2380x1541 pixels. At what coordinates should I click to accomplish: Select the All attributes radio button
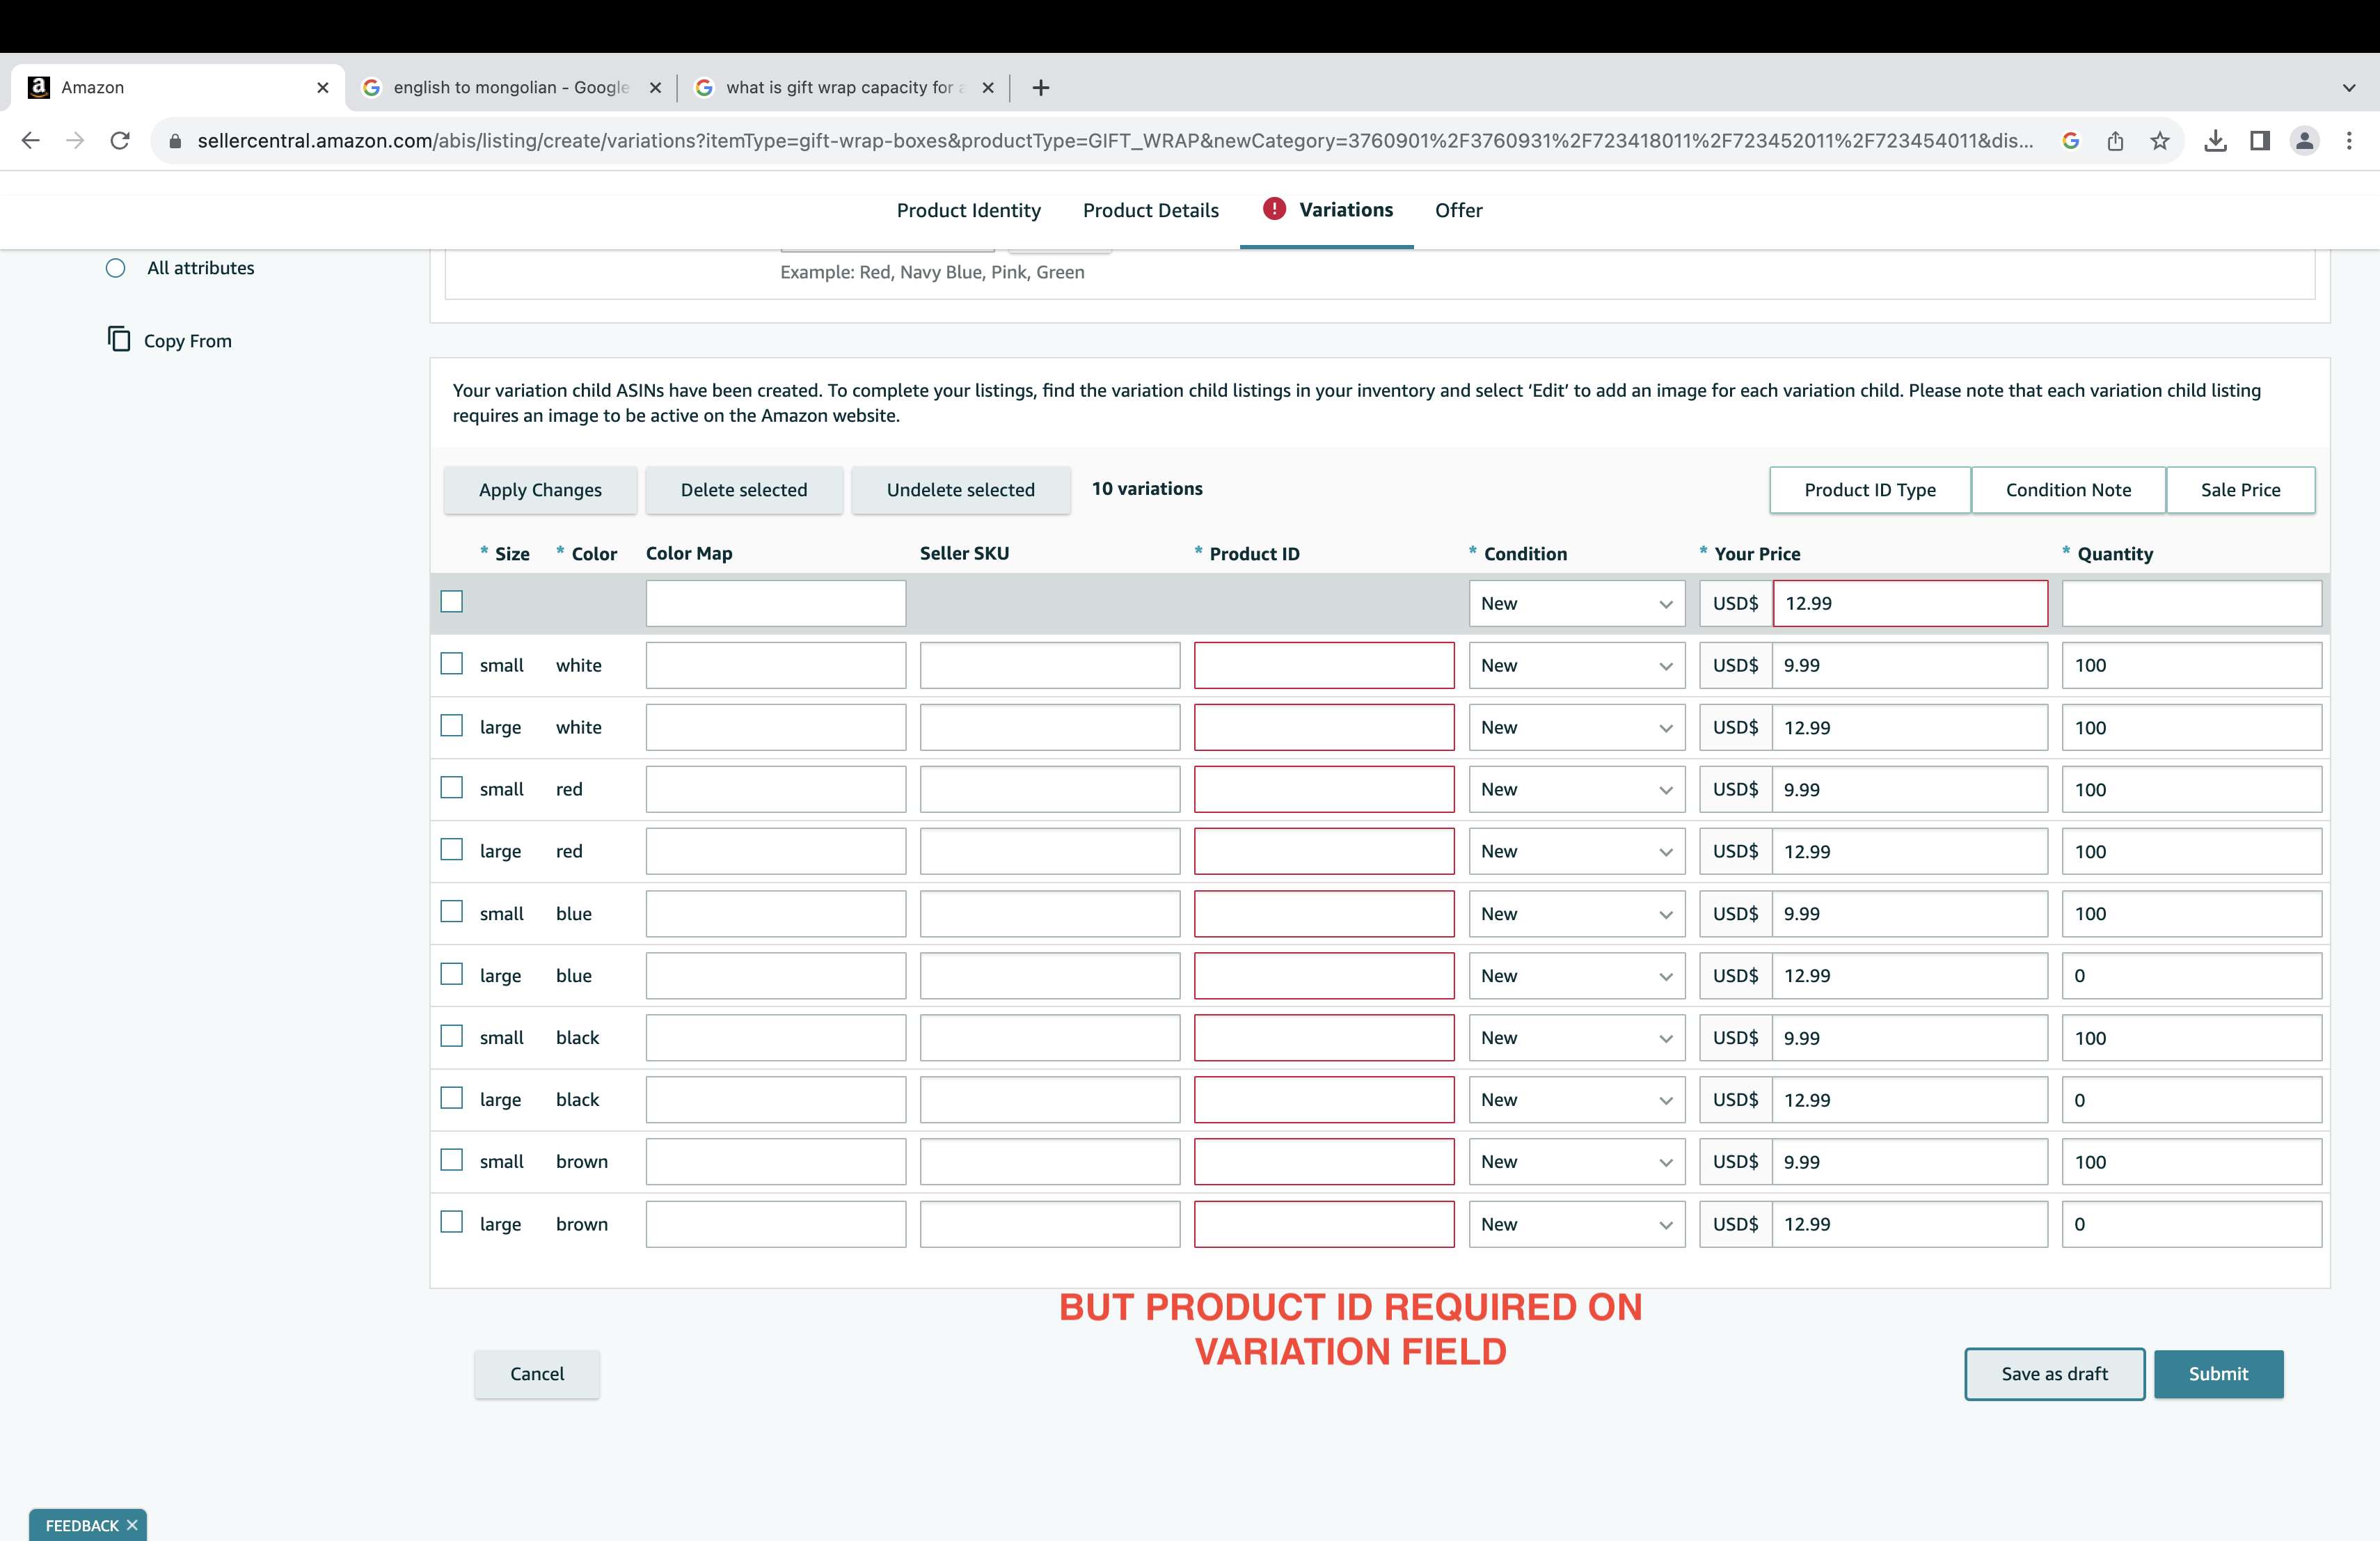coord(116,268)
